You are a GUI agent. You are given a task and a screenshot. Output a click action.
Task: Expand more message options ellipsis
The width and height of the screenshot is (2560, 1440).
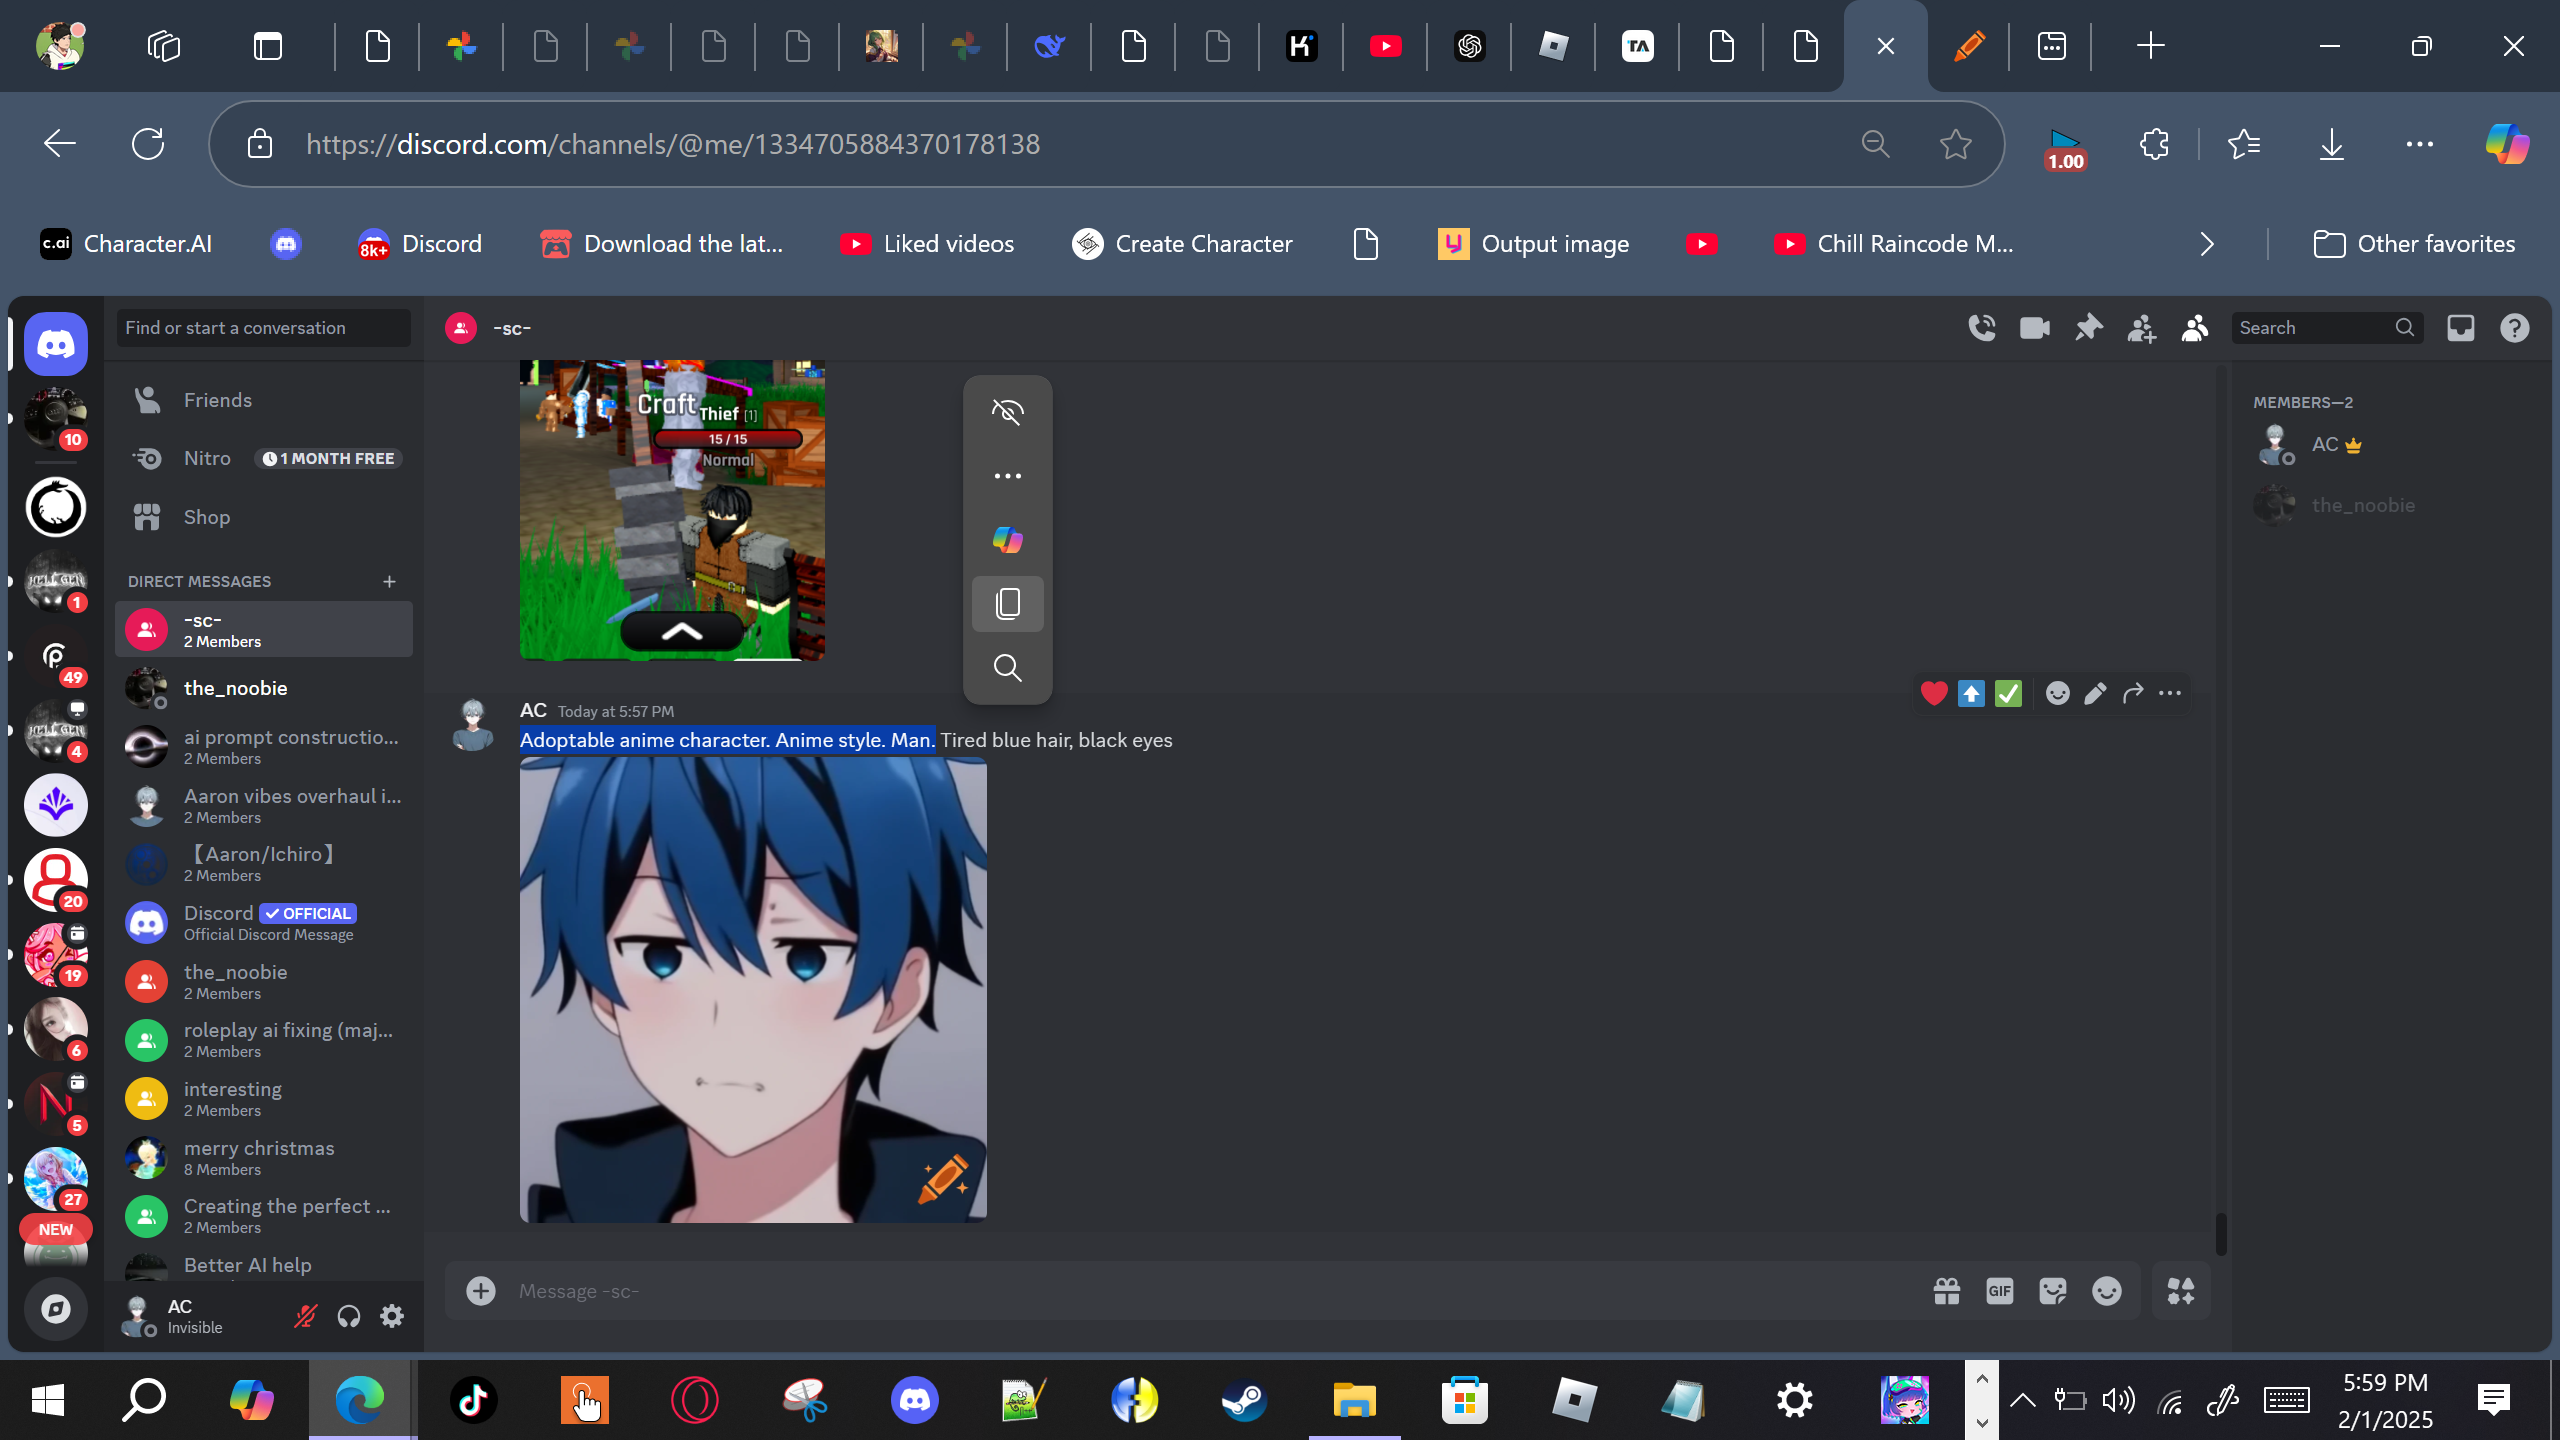click(x=2170, y=693)
